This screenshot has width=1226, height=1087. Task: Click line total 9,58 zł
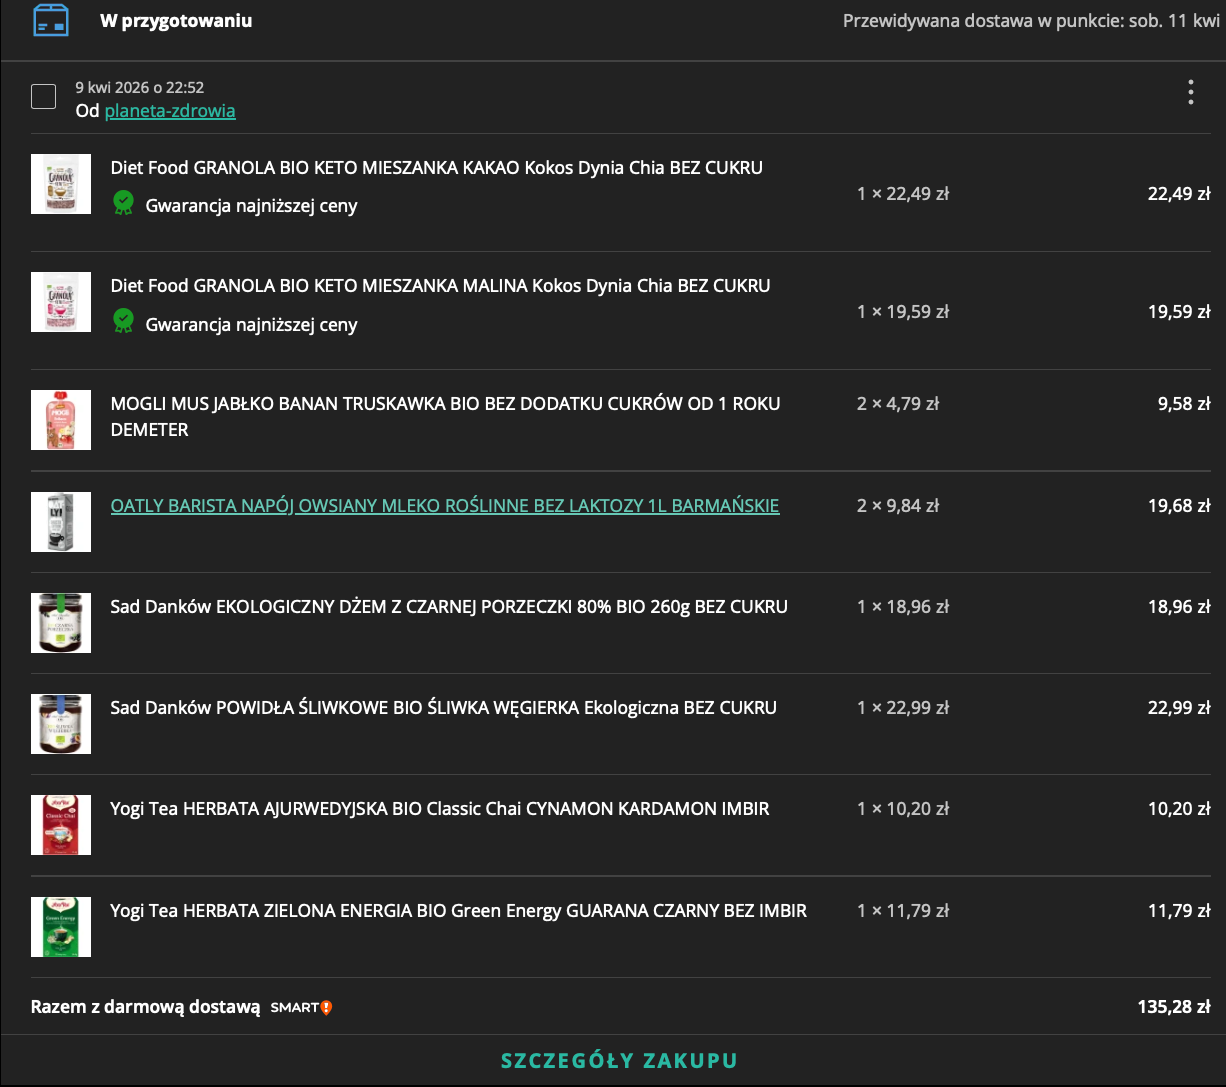pyautogui.click(x=1184, y=404)
